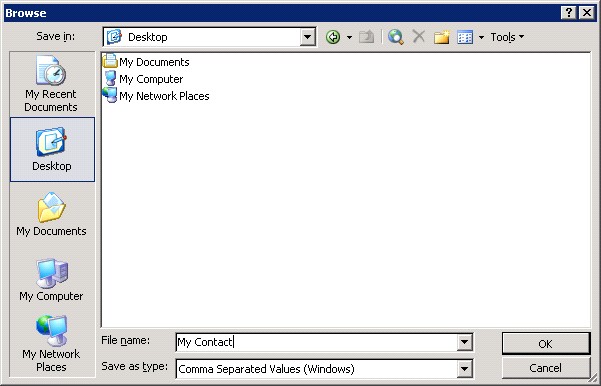Open My Network Places in Places bar

pyautogui.click(x=51, y=343)
